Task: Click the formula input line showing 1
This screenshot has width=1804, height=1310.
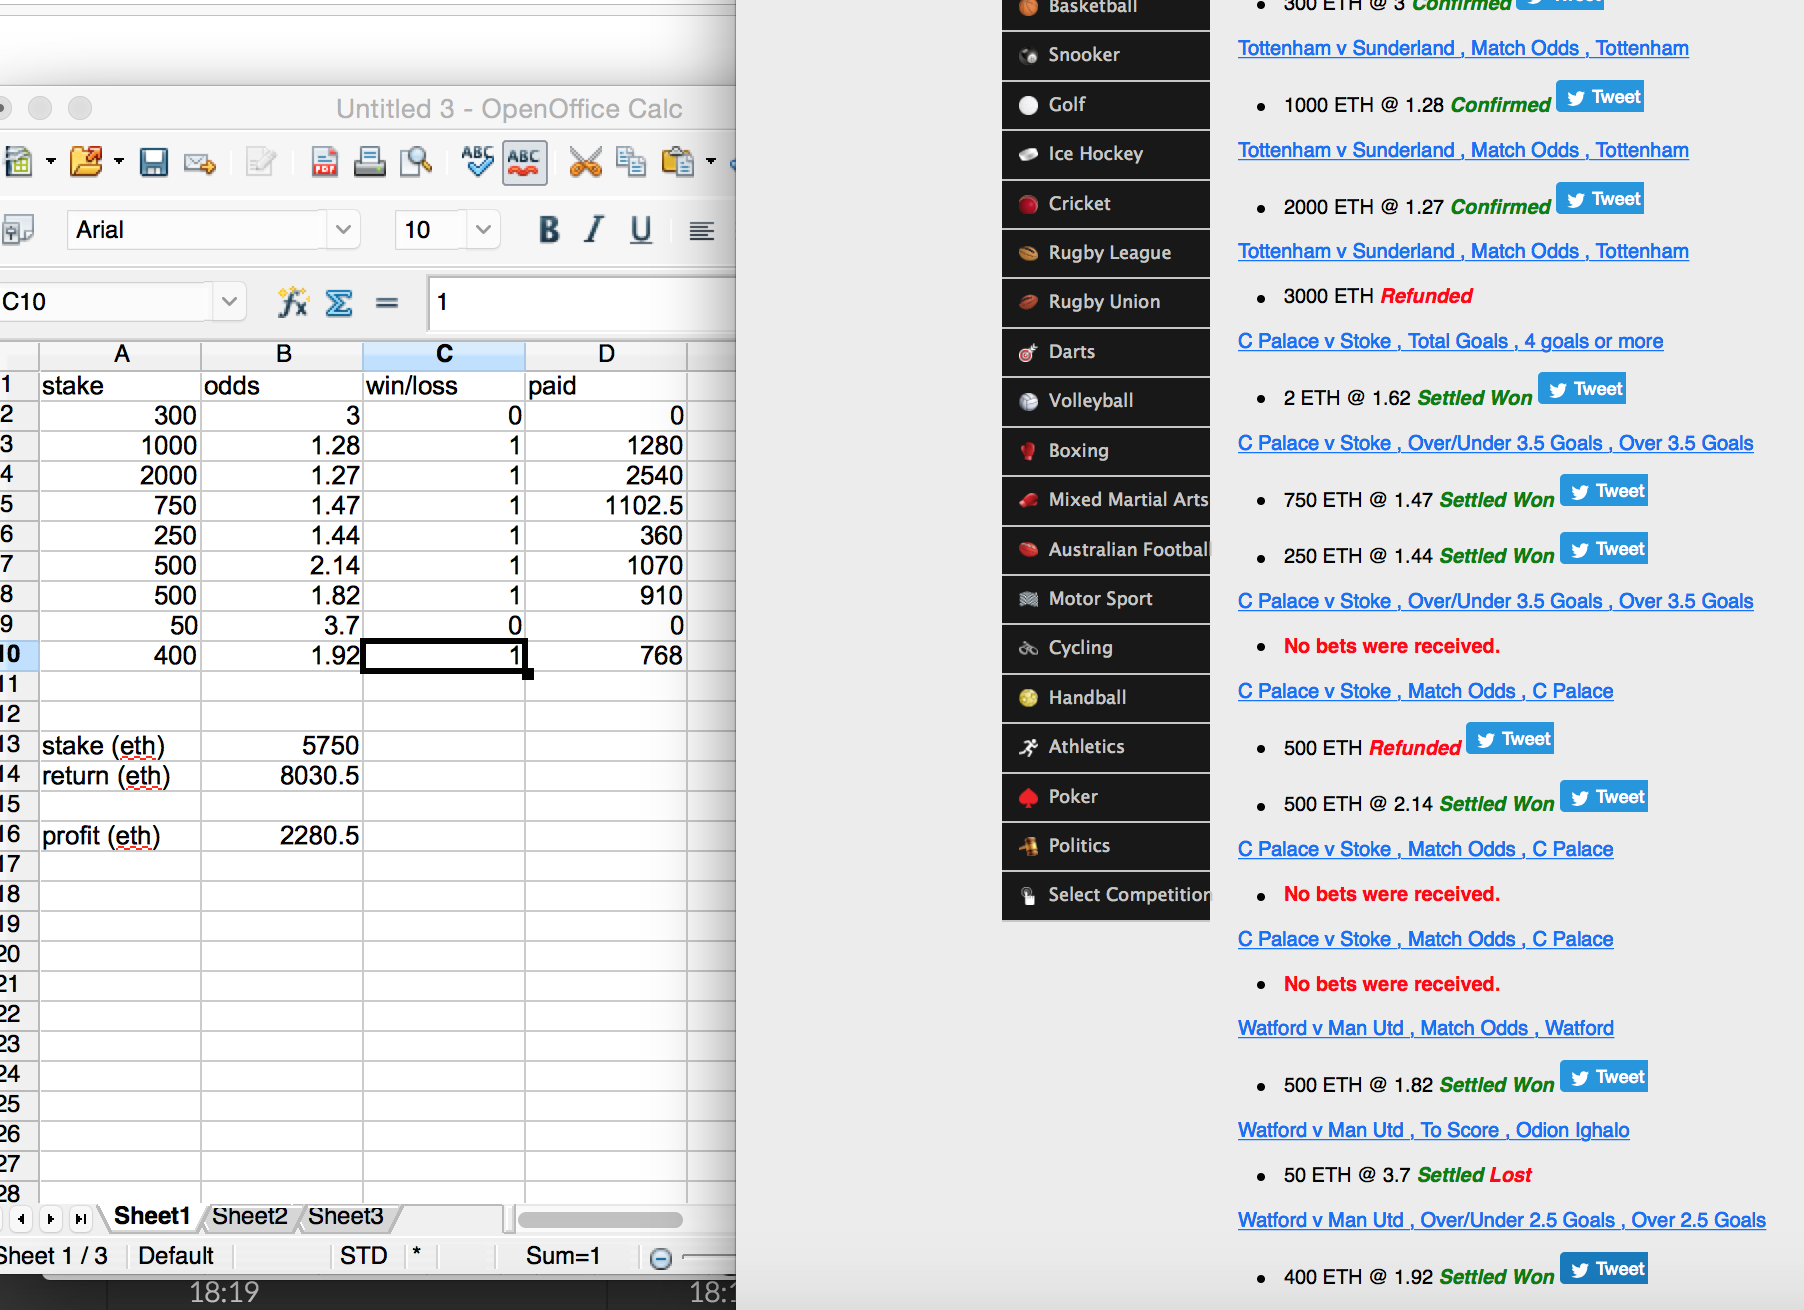Action: tap(583, 302)
